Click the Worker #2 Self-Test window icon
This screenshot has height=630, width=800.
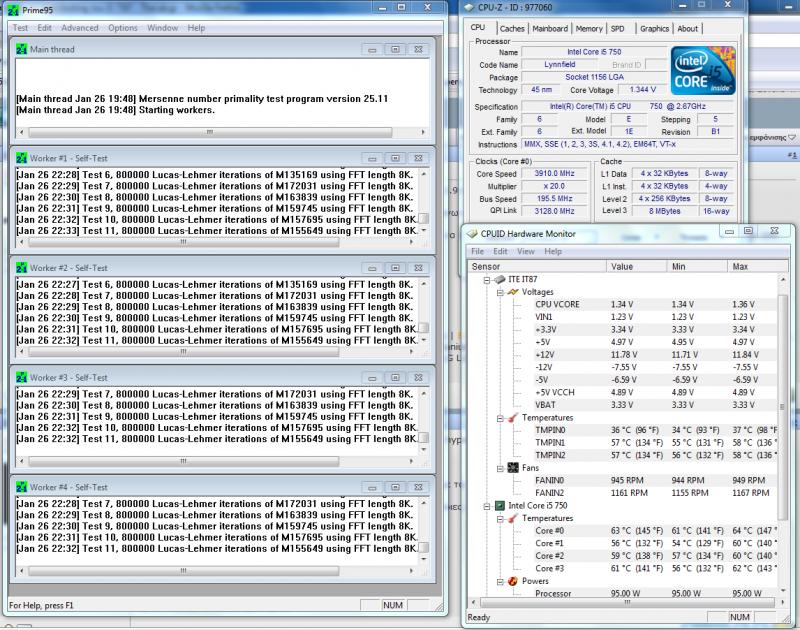[21, 268]
